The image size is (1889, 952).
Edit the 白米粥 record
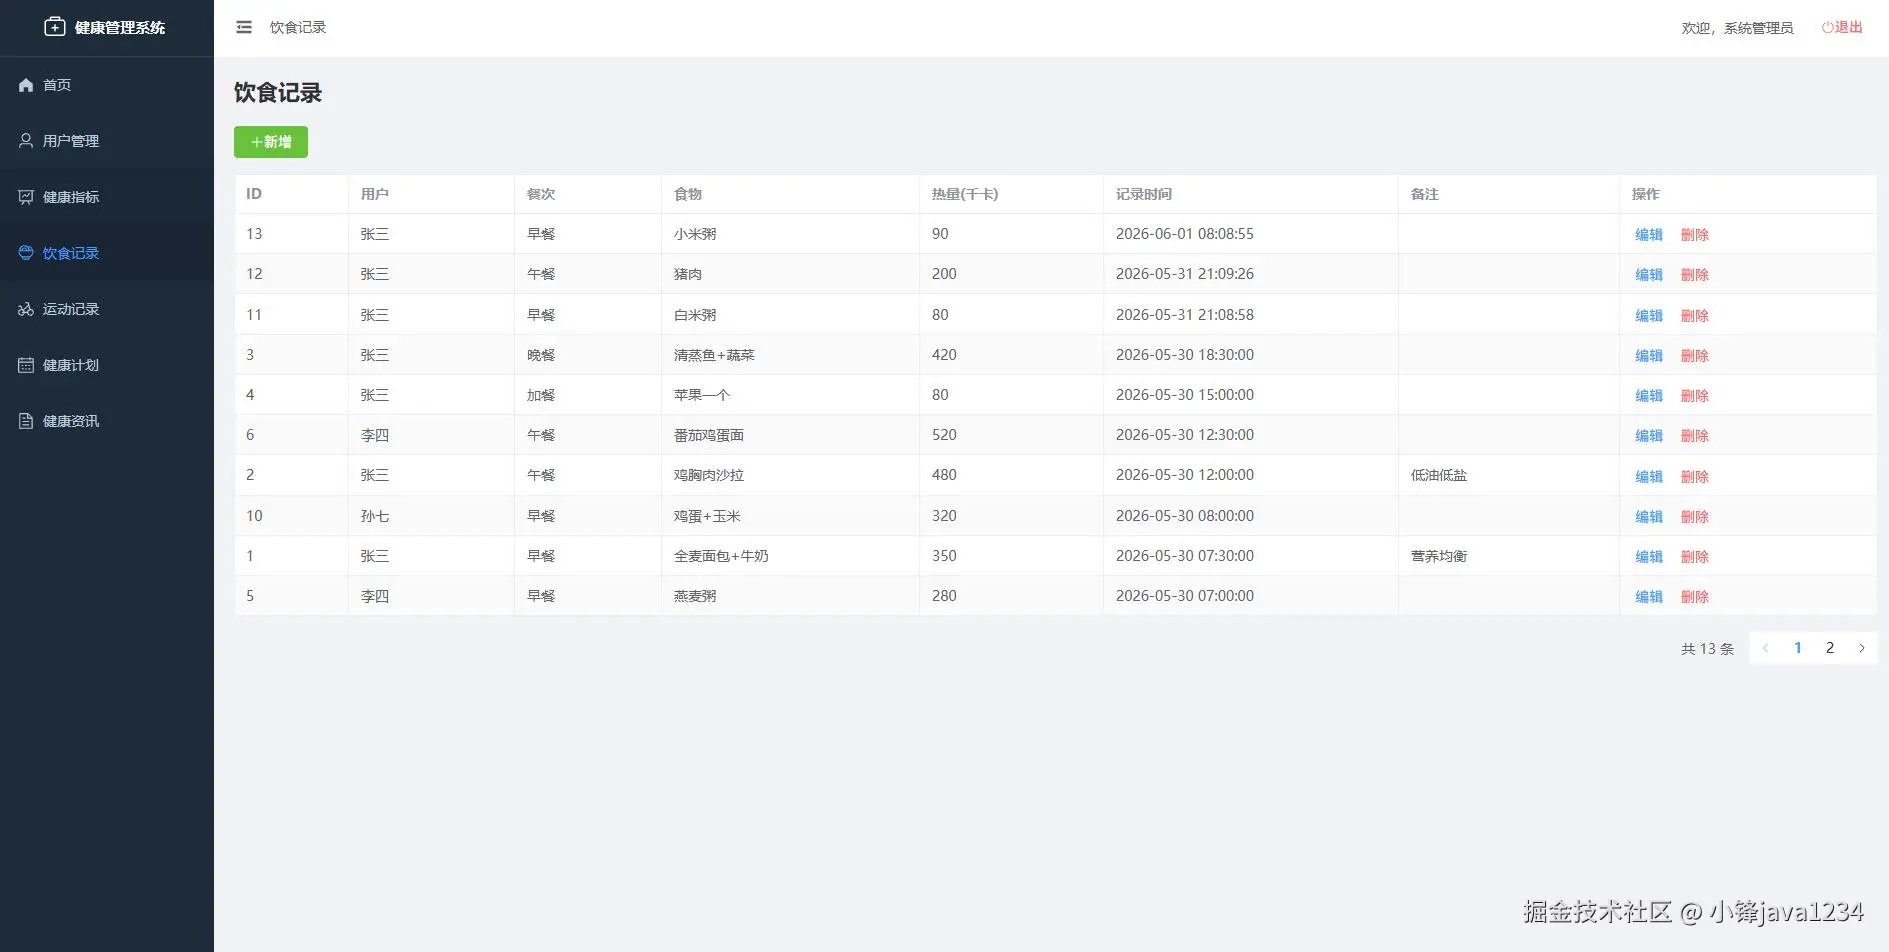1649,316
